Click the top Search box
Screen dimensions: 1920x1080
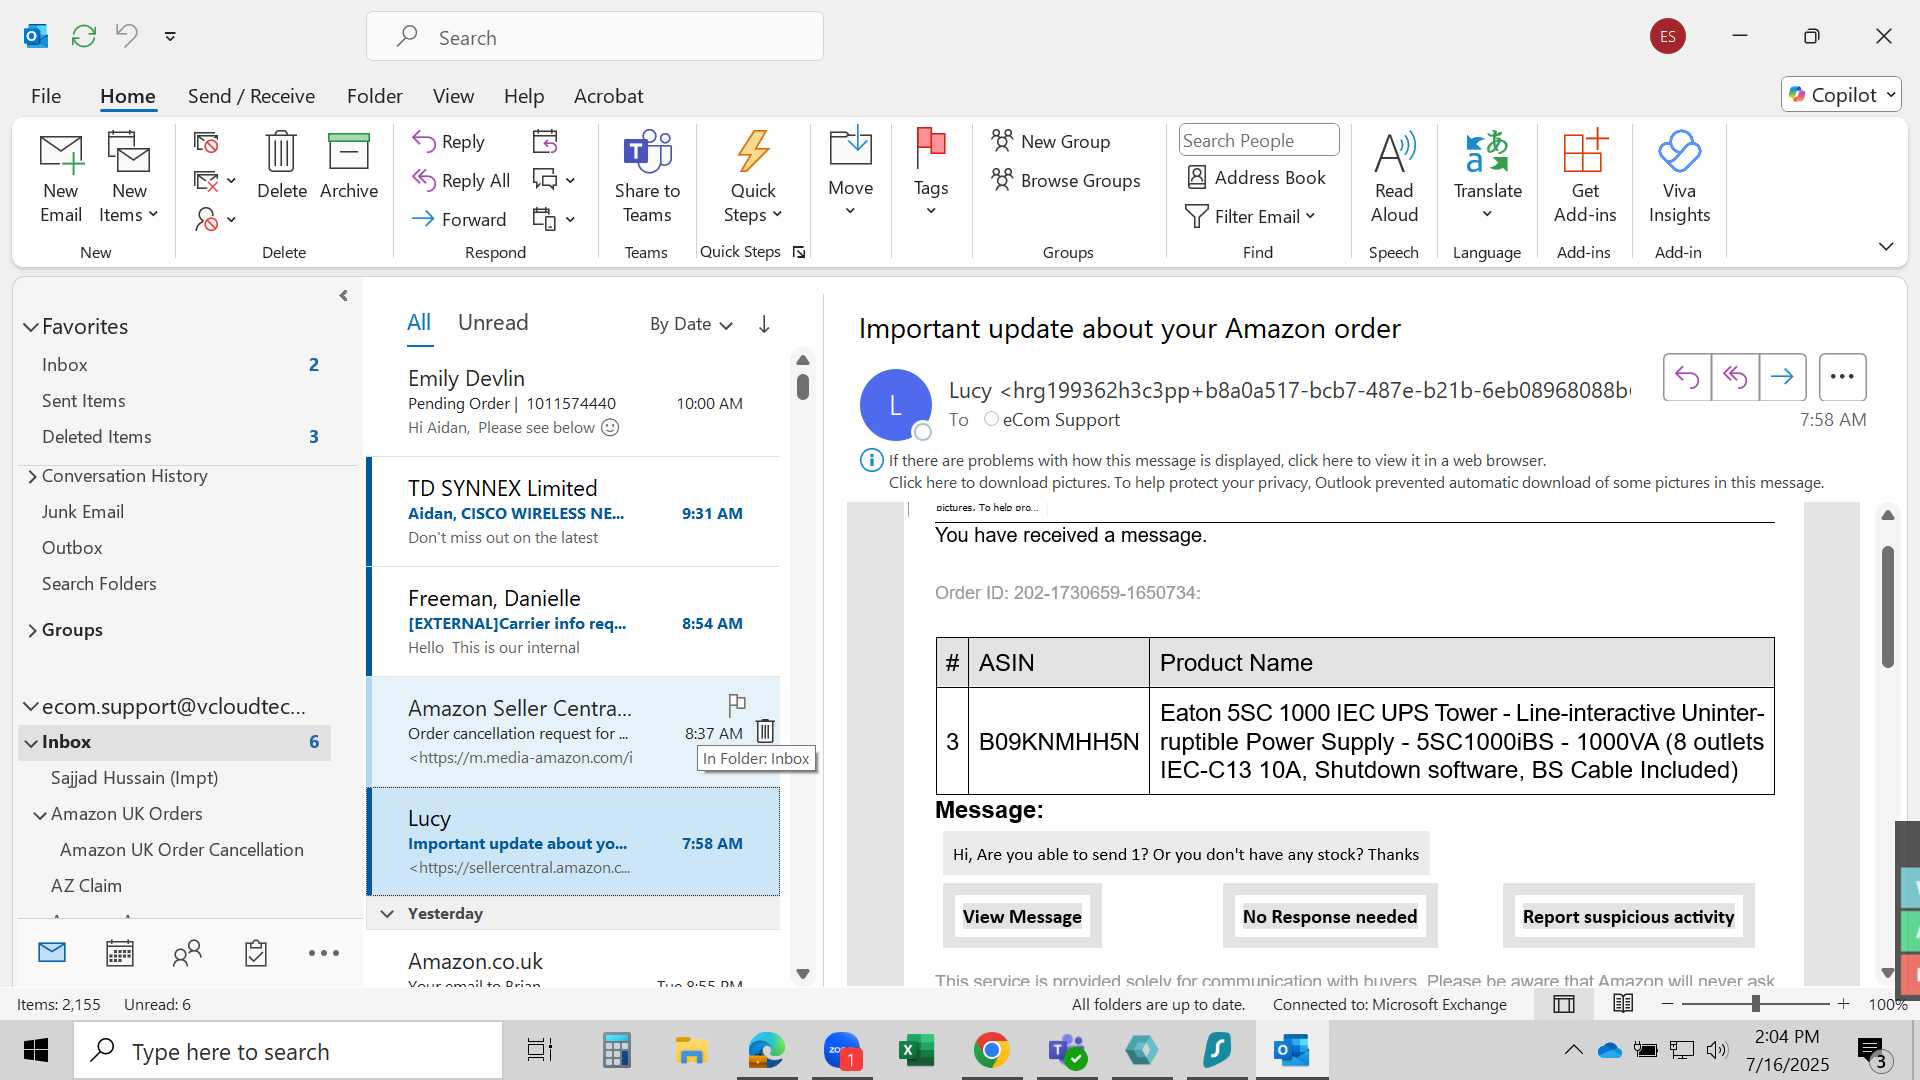[x=595, y=37]
